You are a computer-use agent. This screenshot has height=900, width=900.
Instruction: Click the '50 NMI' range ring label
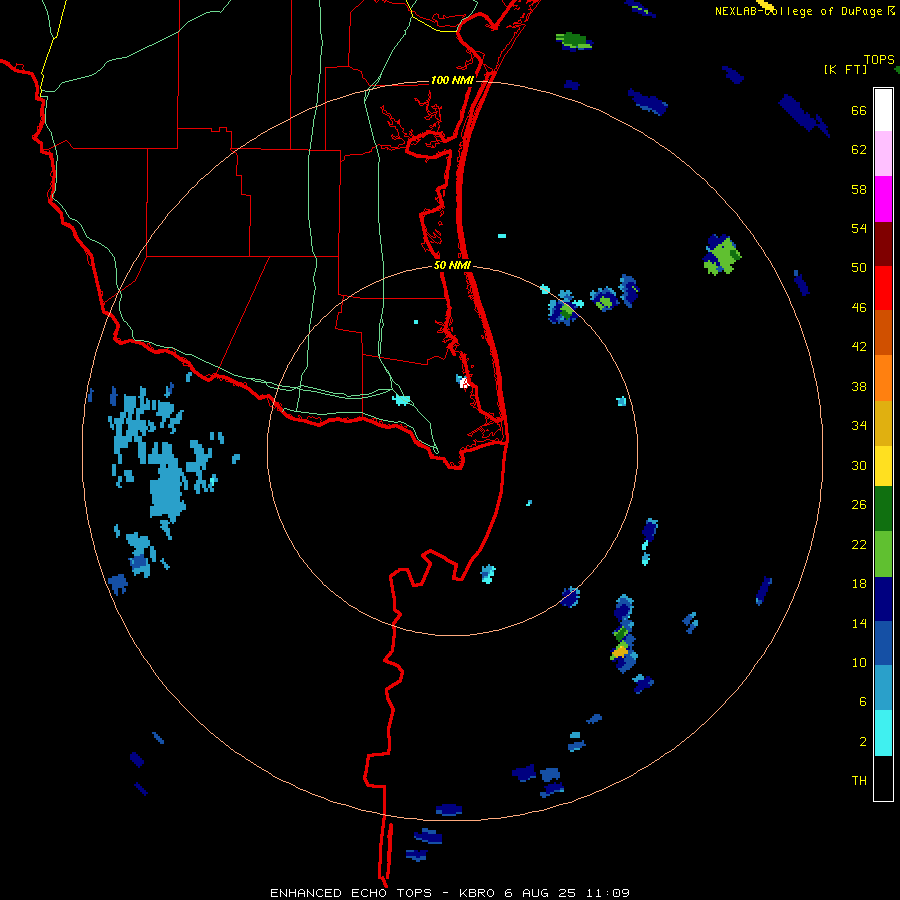452,265
